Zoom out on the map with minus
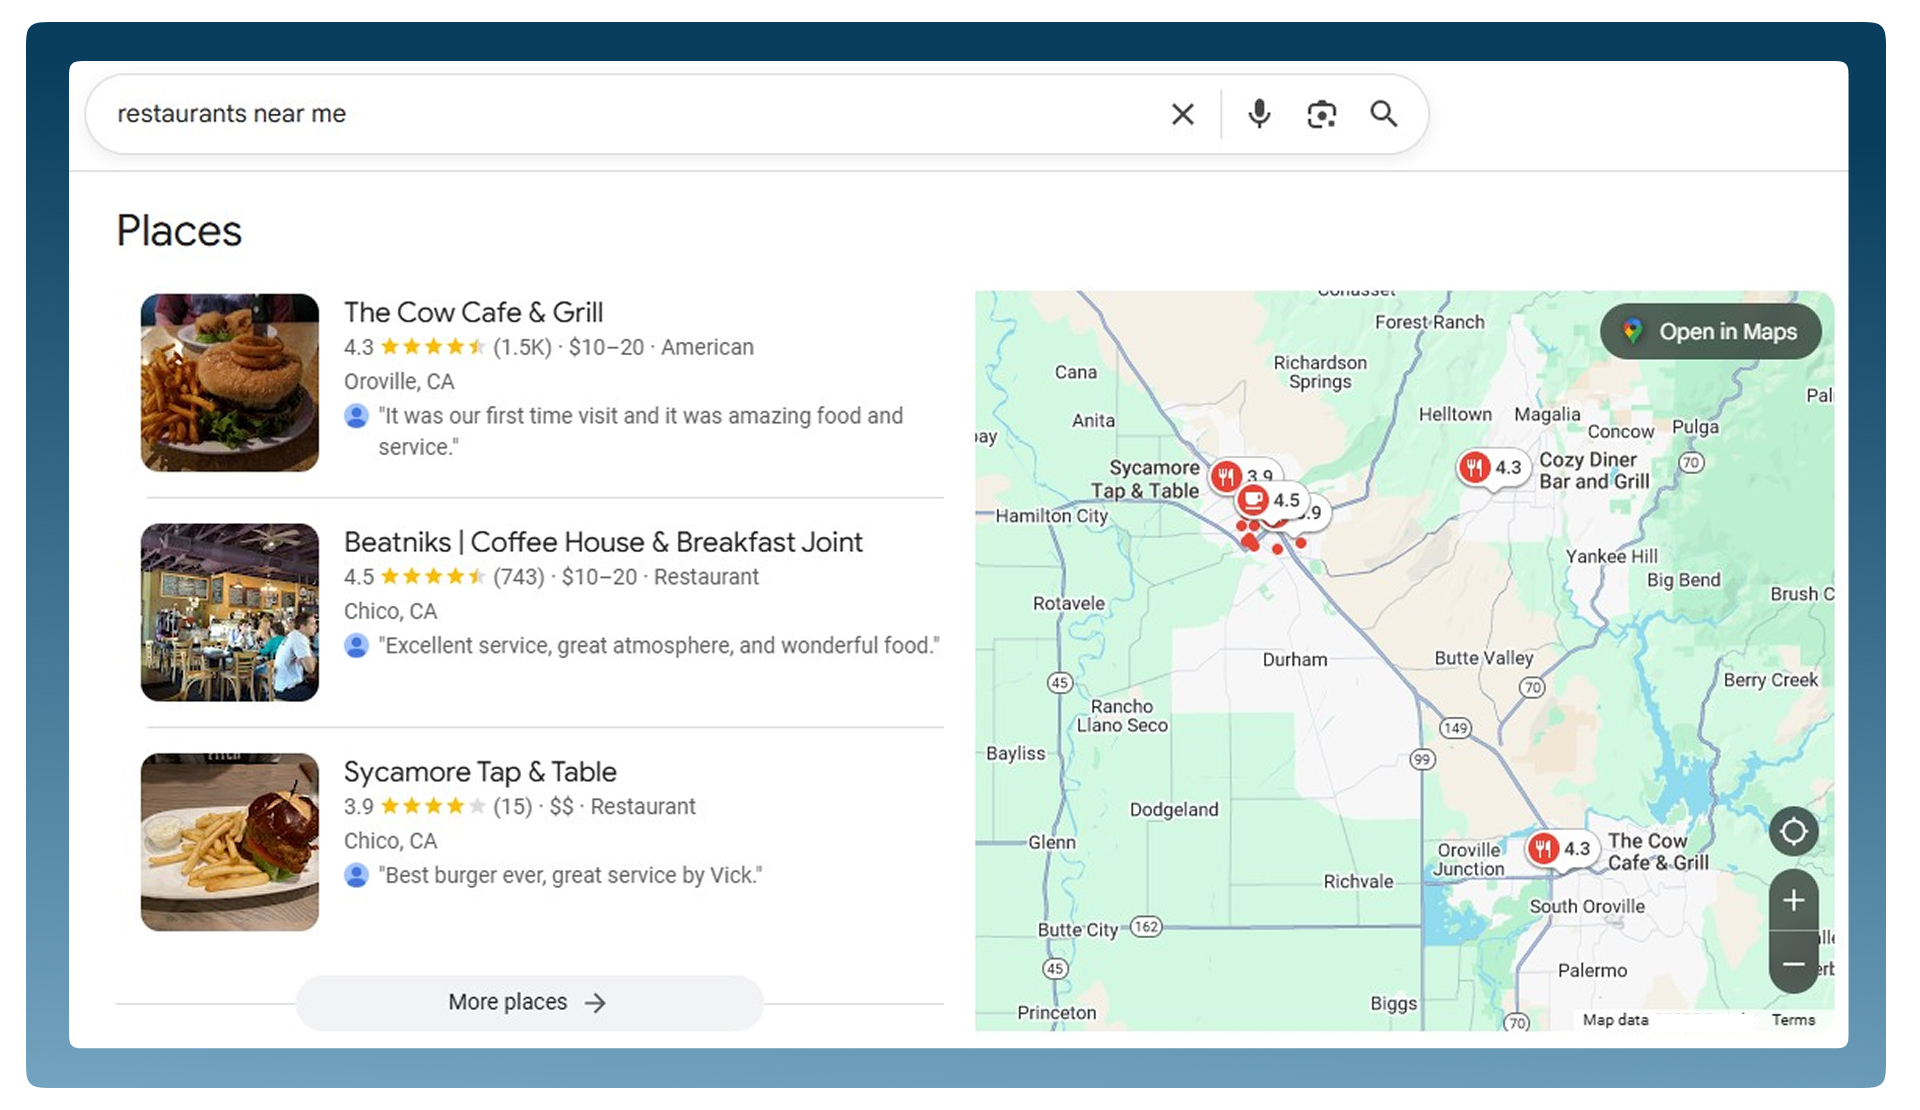The image size is (1920, 1110). (1793, 964)
